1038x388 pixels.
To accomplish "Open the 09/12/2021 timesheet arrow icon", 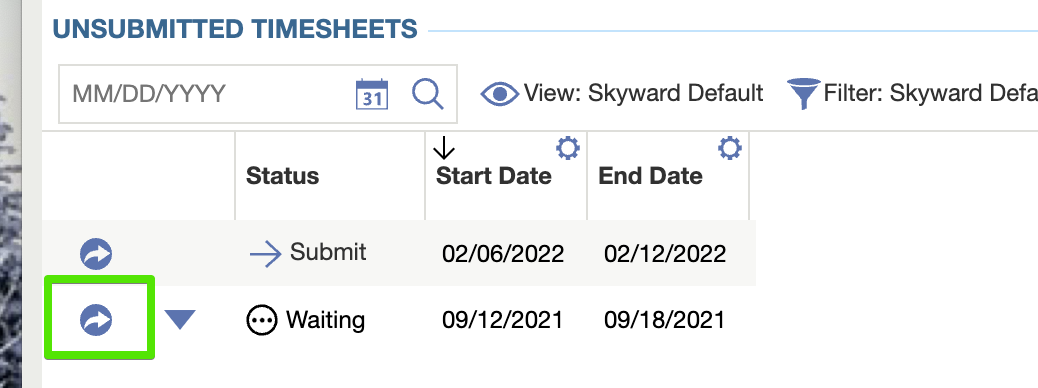I will tap(96, 320).
